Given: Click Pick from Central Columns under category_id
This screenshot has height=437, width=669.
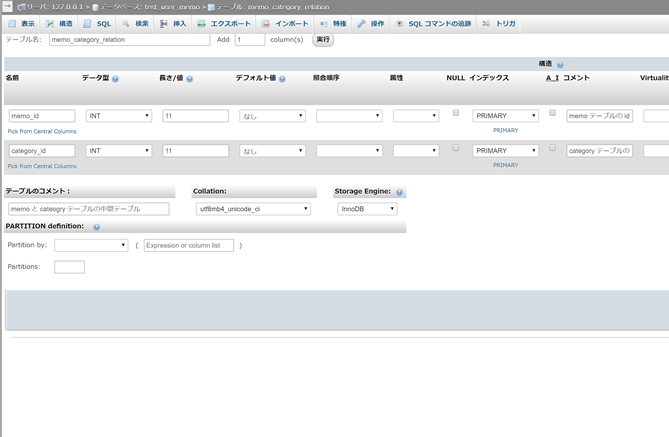Looking at the screenshot, I should point(42,166).
